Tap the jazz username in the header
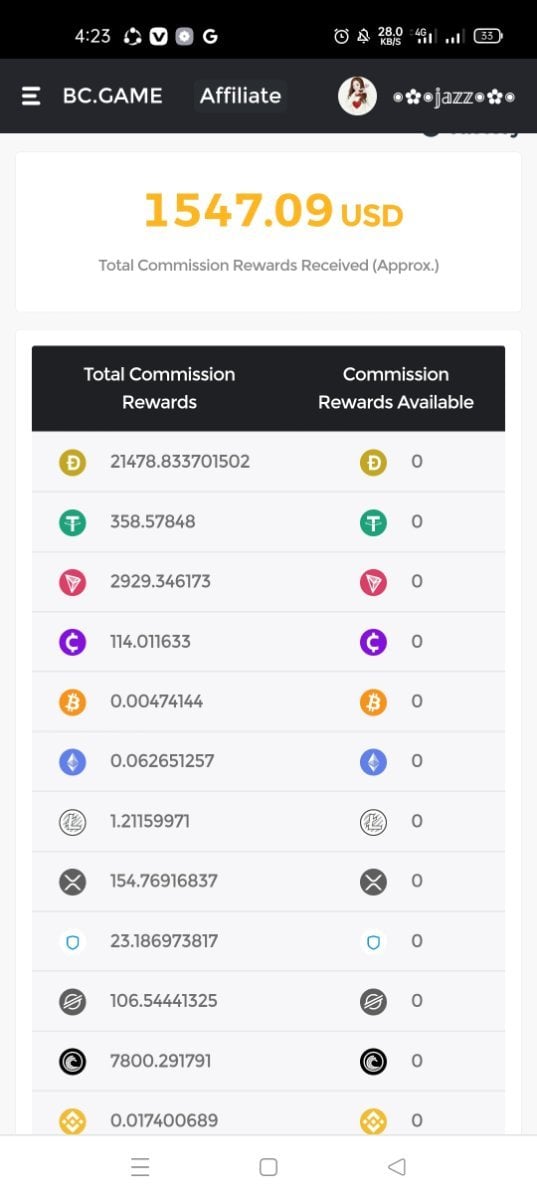537x1200 pixels. (454, 96)
